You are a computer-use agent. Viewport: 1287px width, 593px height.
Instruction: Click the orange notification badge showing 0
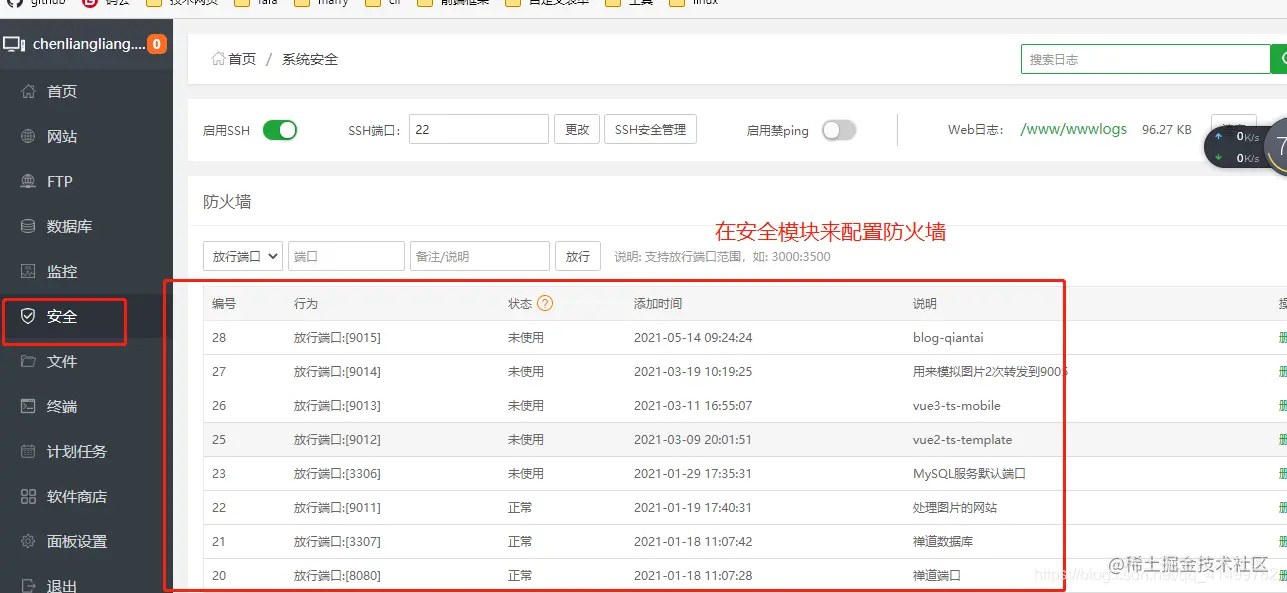[x=157, y=44]
